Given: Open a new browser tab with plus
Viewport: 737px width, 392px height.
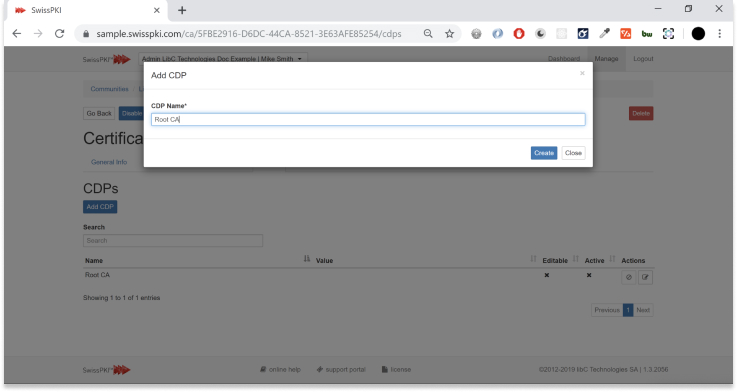Looking at the screenshot, I should pyautogui.click(x=182, y=10).
